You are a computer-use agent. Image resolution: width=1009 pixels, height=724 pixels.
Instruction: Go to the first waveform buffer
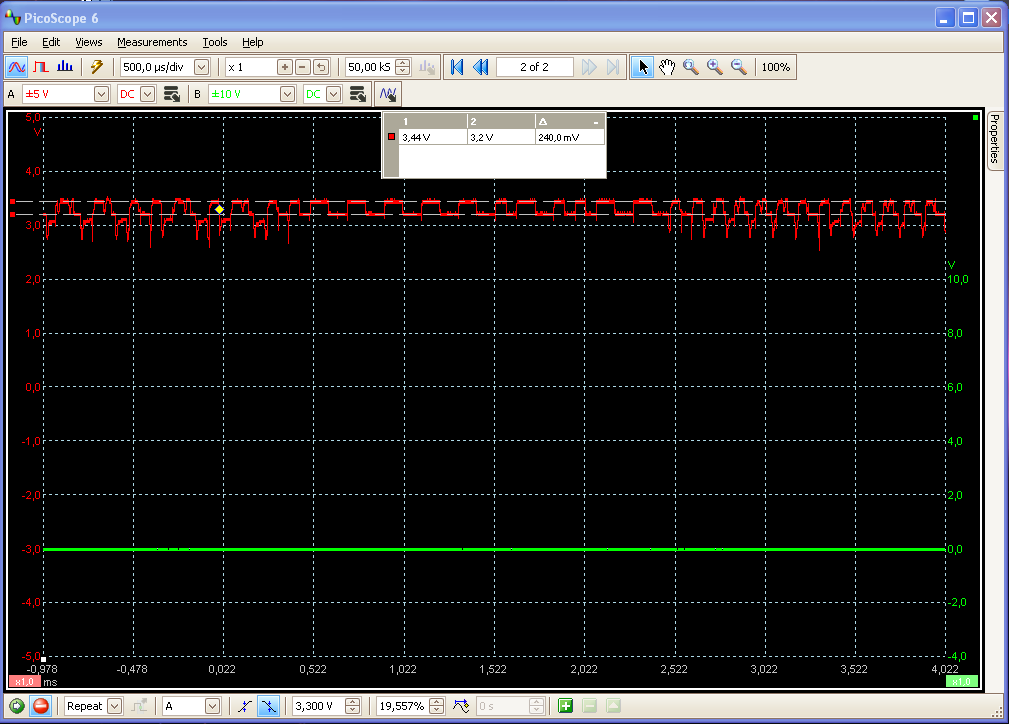pyautogui.click(x=457, y=67)
